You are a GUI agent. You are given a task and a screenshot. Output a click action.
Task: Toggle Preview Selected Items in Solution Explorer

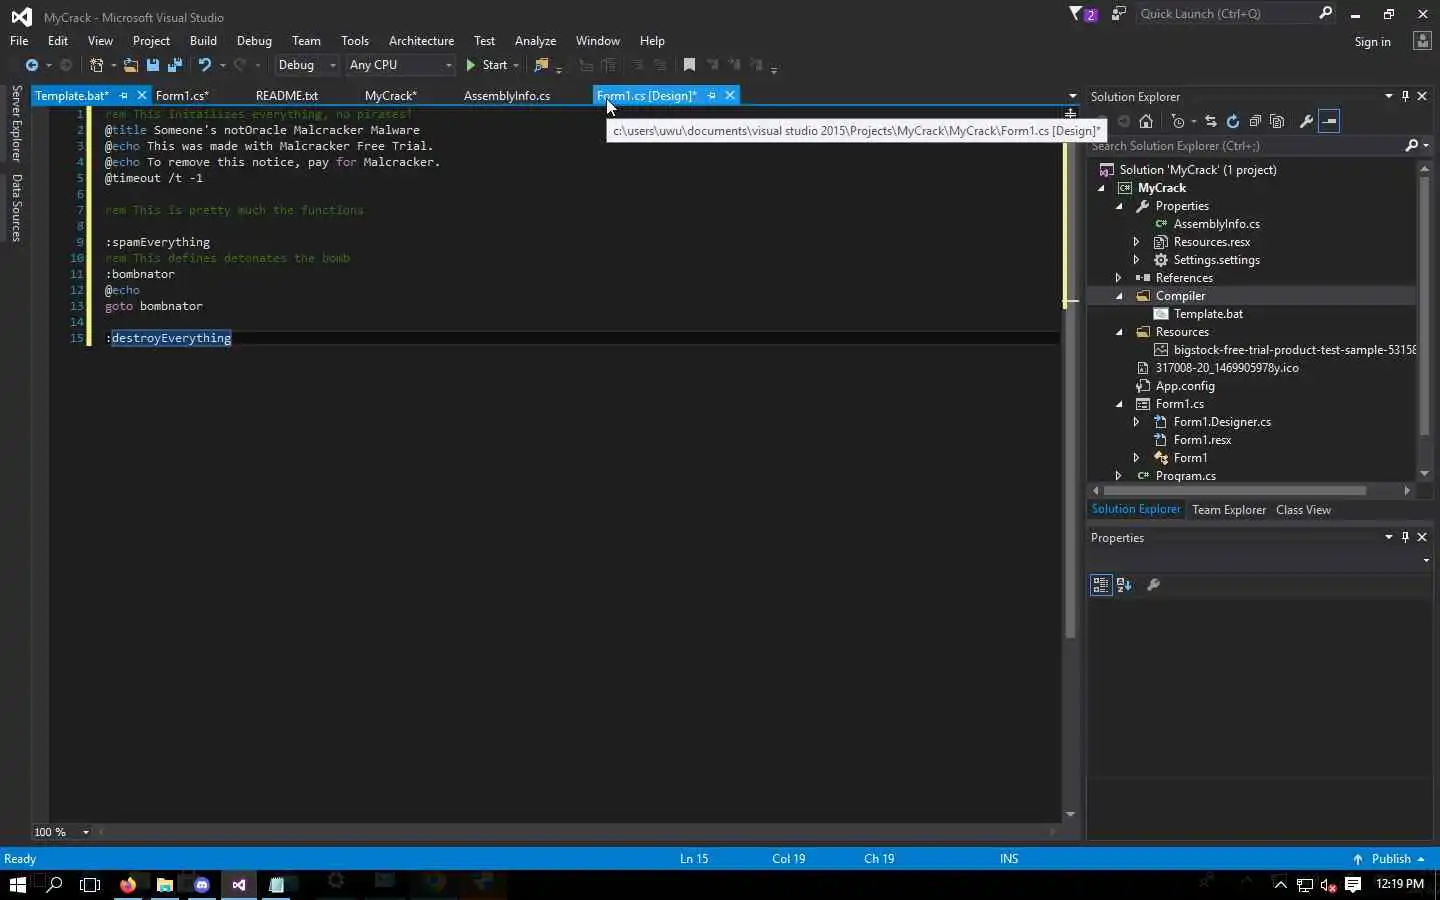pyautogui.click(x=1329, y=121)
